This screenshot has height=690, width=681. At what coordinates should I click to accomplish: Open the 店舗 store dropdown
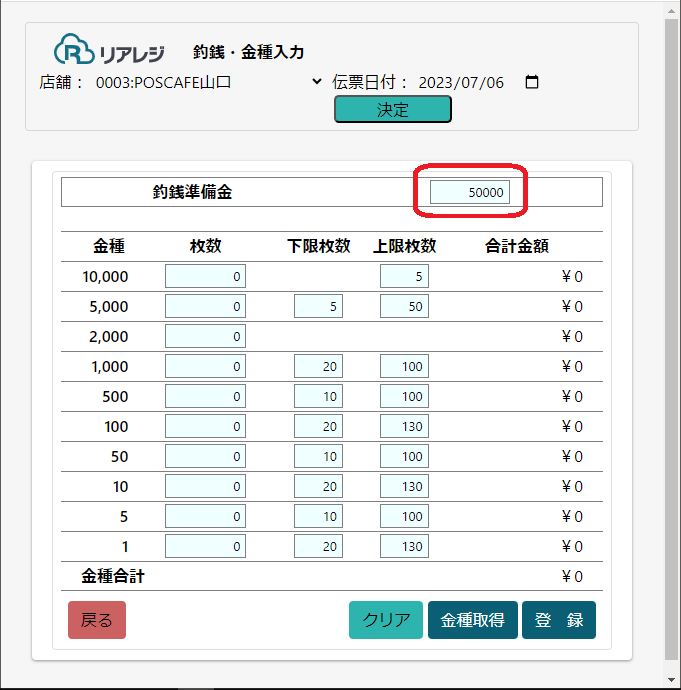click(x=207, y=82)
